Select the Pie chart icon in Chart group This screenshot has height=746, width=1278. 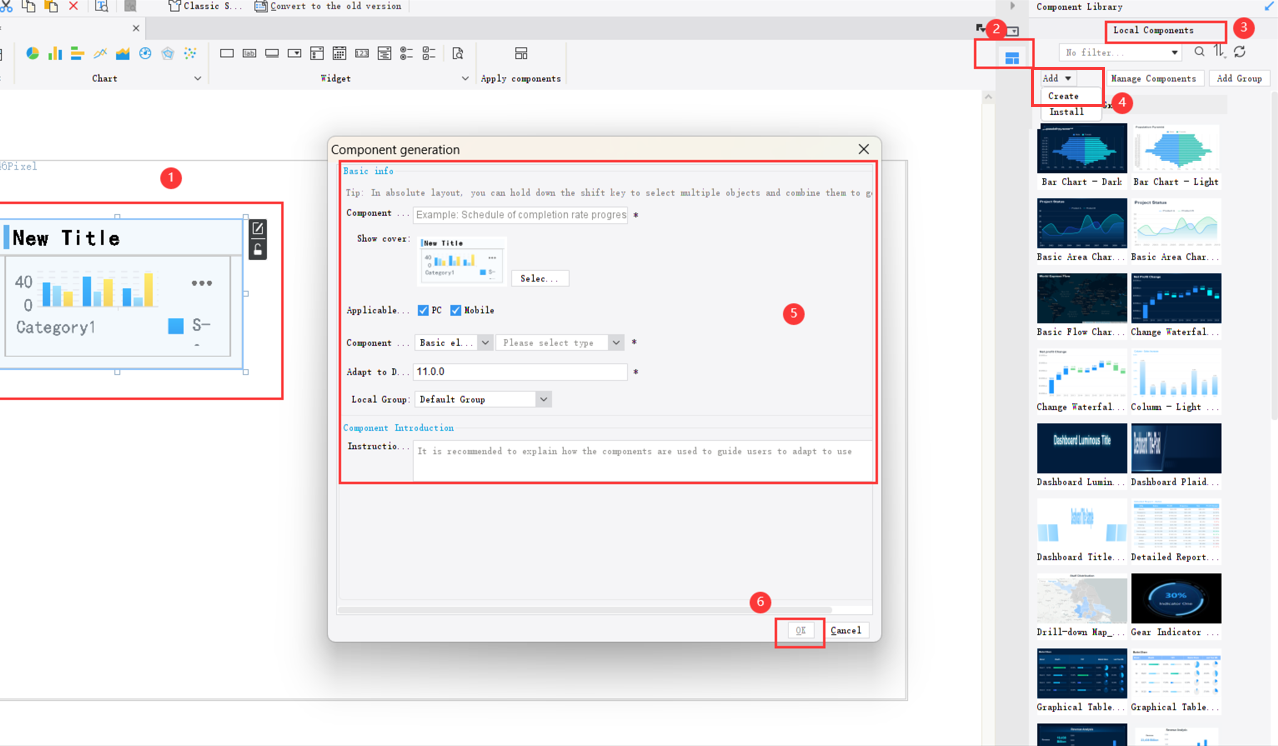coord(31,53)
